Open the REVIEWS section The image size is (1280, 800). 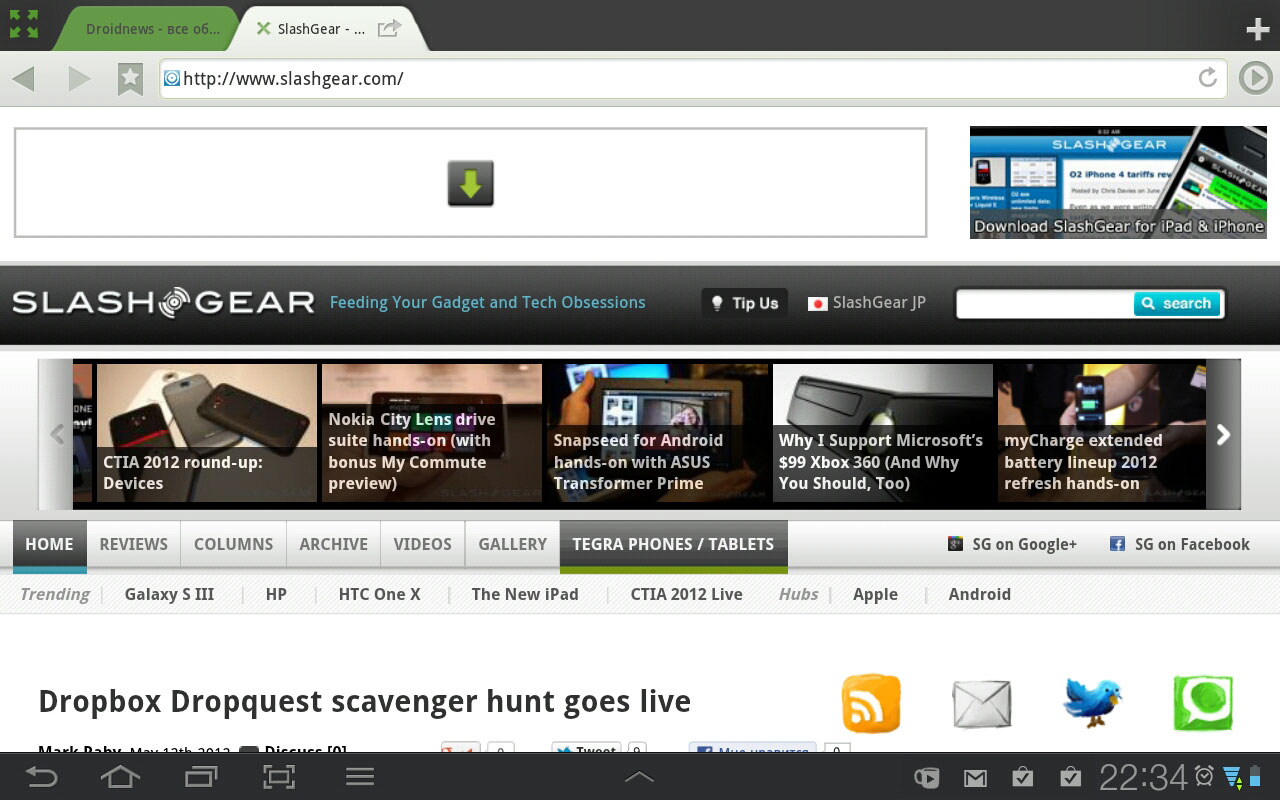pos(133,545)
